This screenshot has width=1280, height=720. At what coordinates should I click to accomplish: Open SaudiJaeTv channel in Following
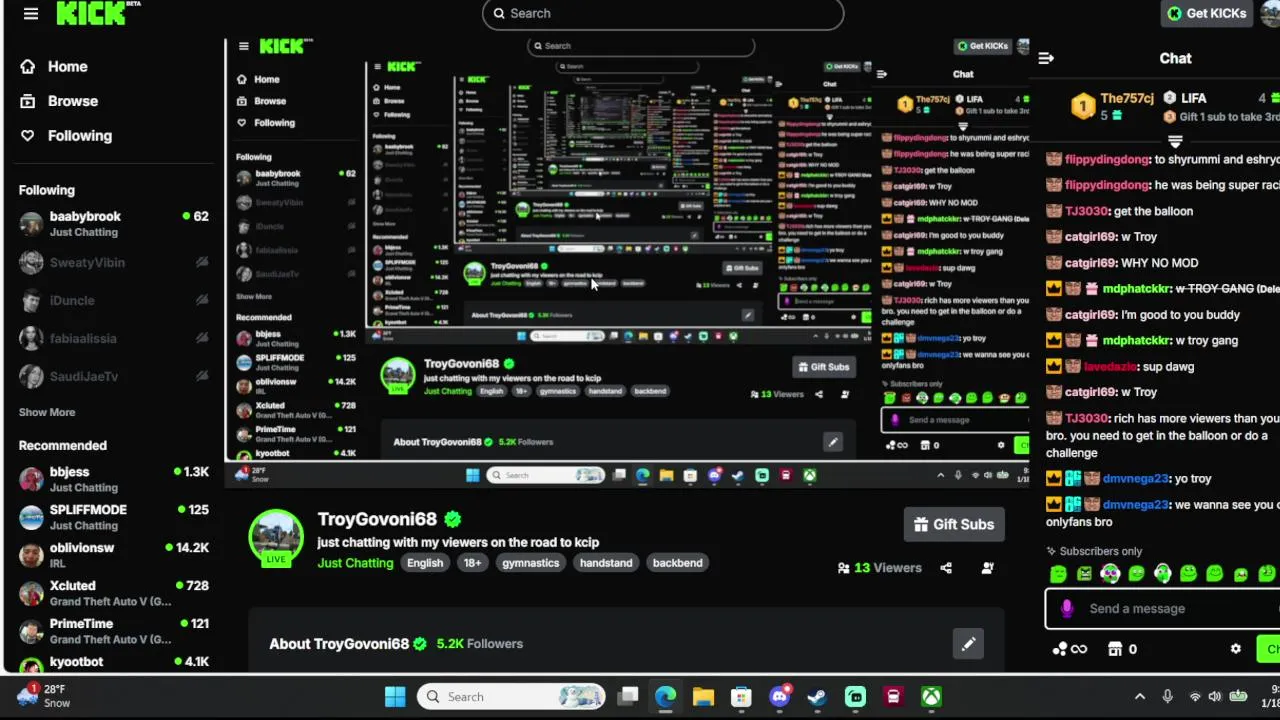tap(113, 377)
